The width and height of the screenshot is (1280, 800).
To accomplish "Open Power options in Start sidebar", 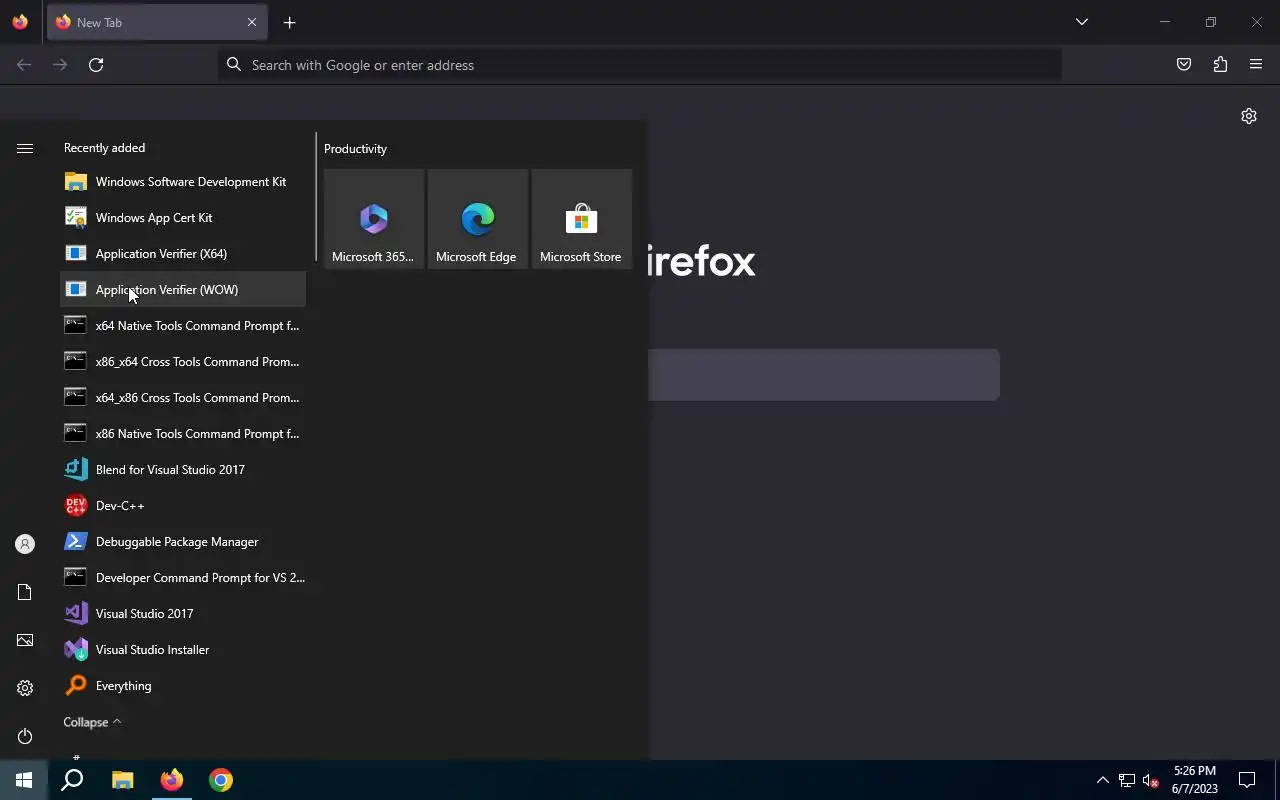I will pyautogui.click(x=25, y=736).
